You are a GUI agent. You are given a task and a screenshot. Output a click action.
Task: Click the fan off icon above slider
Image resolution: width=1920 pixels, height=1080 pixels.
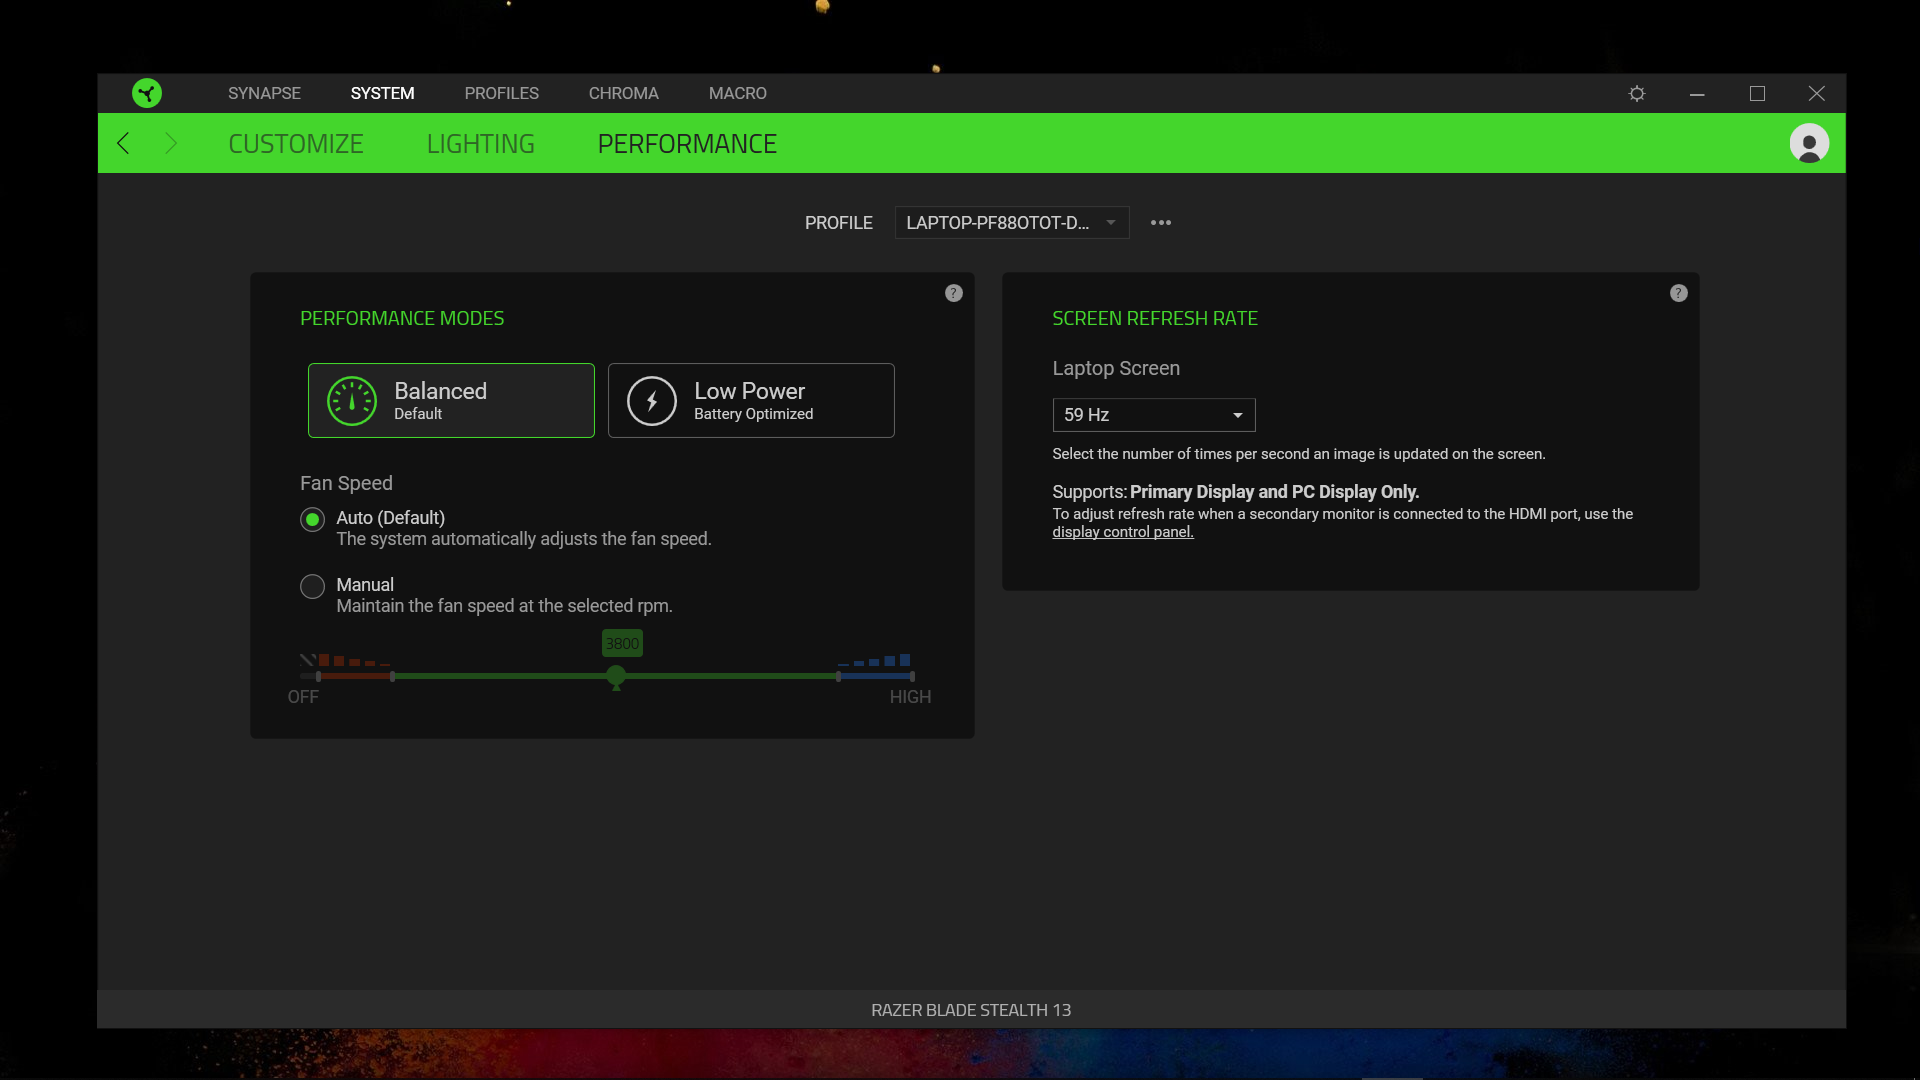click(x=308, y=660)
